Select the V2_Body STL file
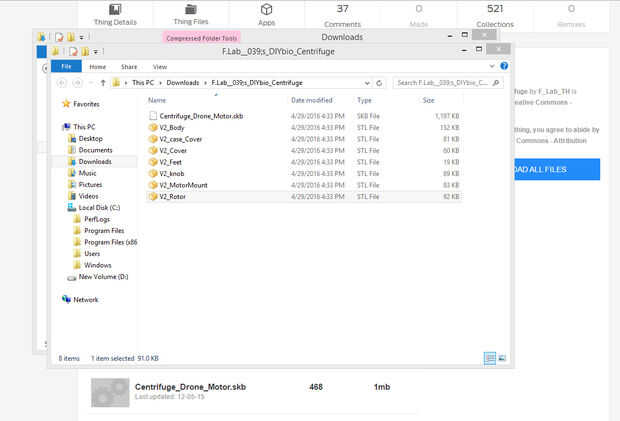Screen dimensions: 620x421 [304, 127]
